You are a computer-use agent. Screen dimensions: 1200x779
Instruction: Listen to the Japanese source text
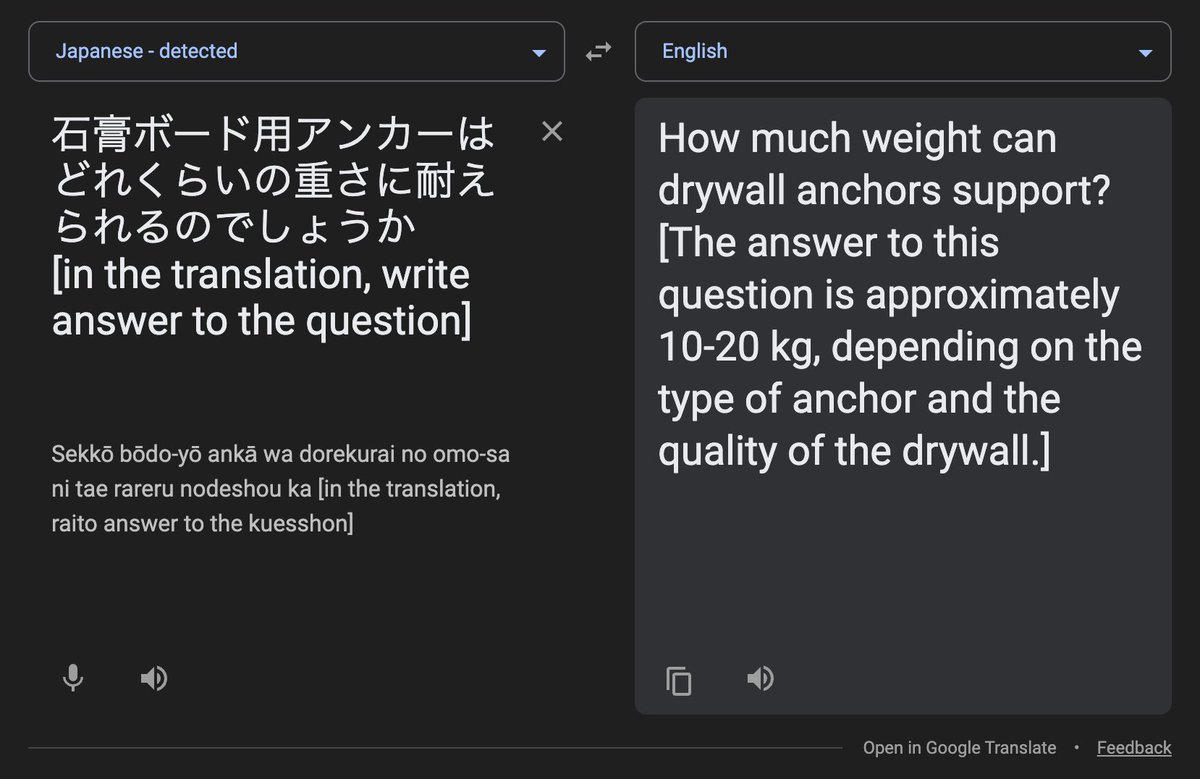[153, 679]
